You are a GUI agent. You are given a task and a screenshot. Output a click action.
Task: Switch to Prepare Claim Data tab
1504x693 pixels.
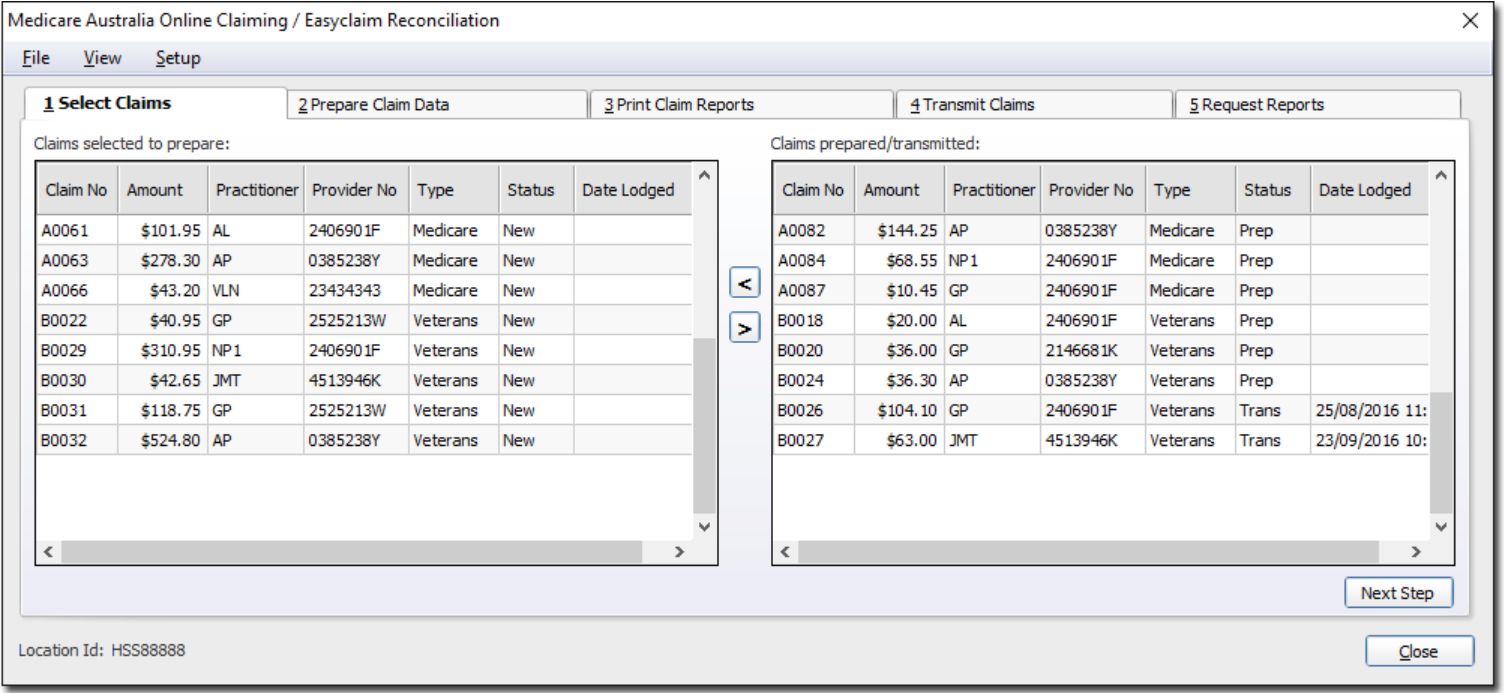coord(438,105)
